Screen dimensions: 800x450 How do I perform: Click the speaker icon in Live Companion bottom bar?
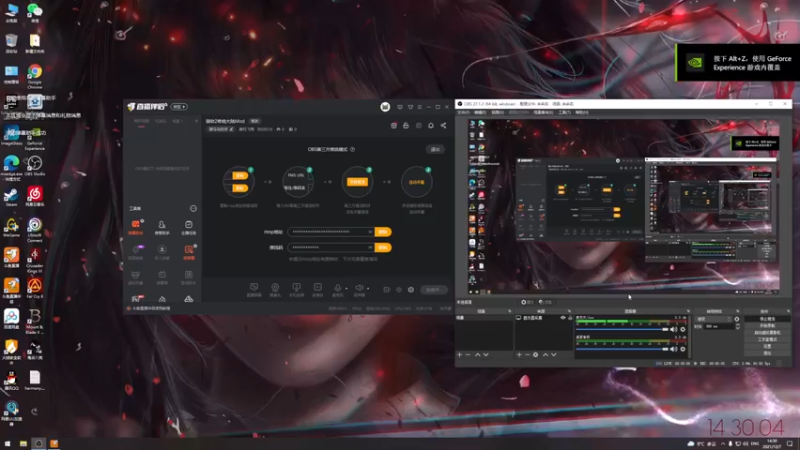click(359, 288)
